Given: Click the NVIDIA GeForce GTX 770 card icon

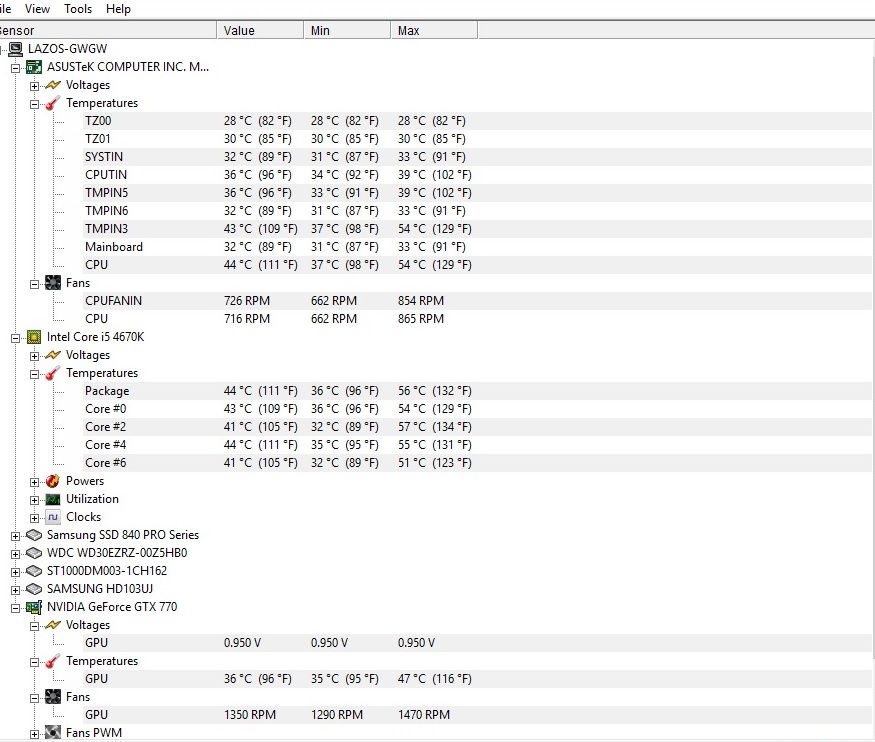Looking at the screenshot, I should tap(34, 607).
